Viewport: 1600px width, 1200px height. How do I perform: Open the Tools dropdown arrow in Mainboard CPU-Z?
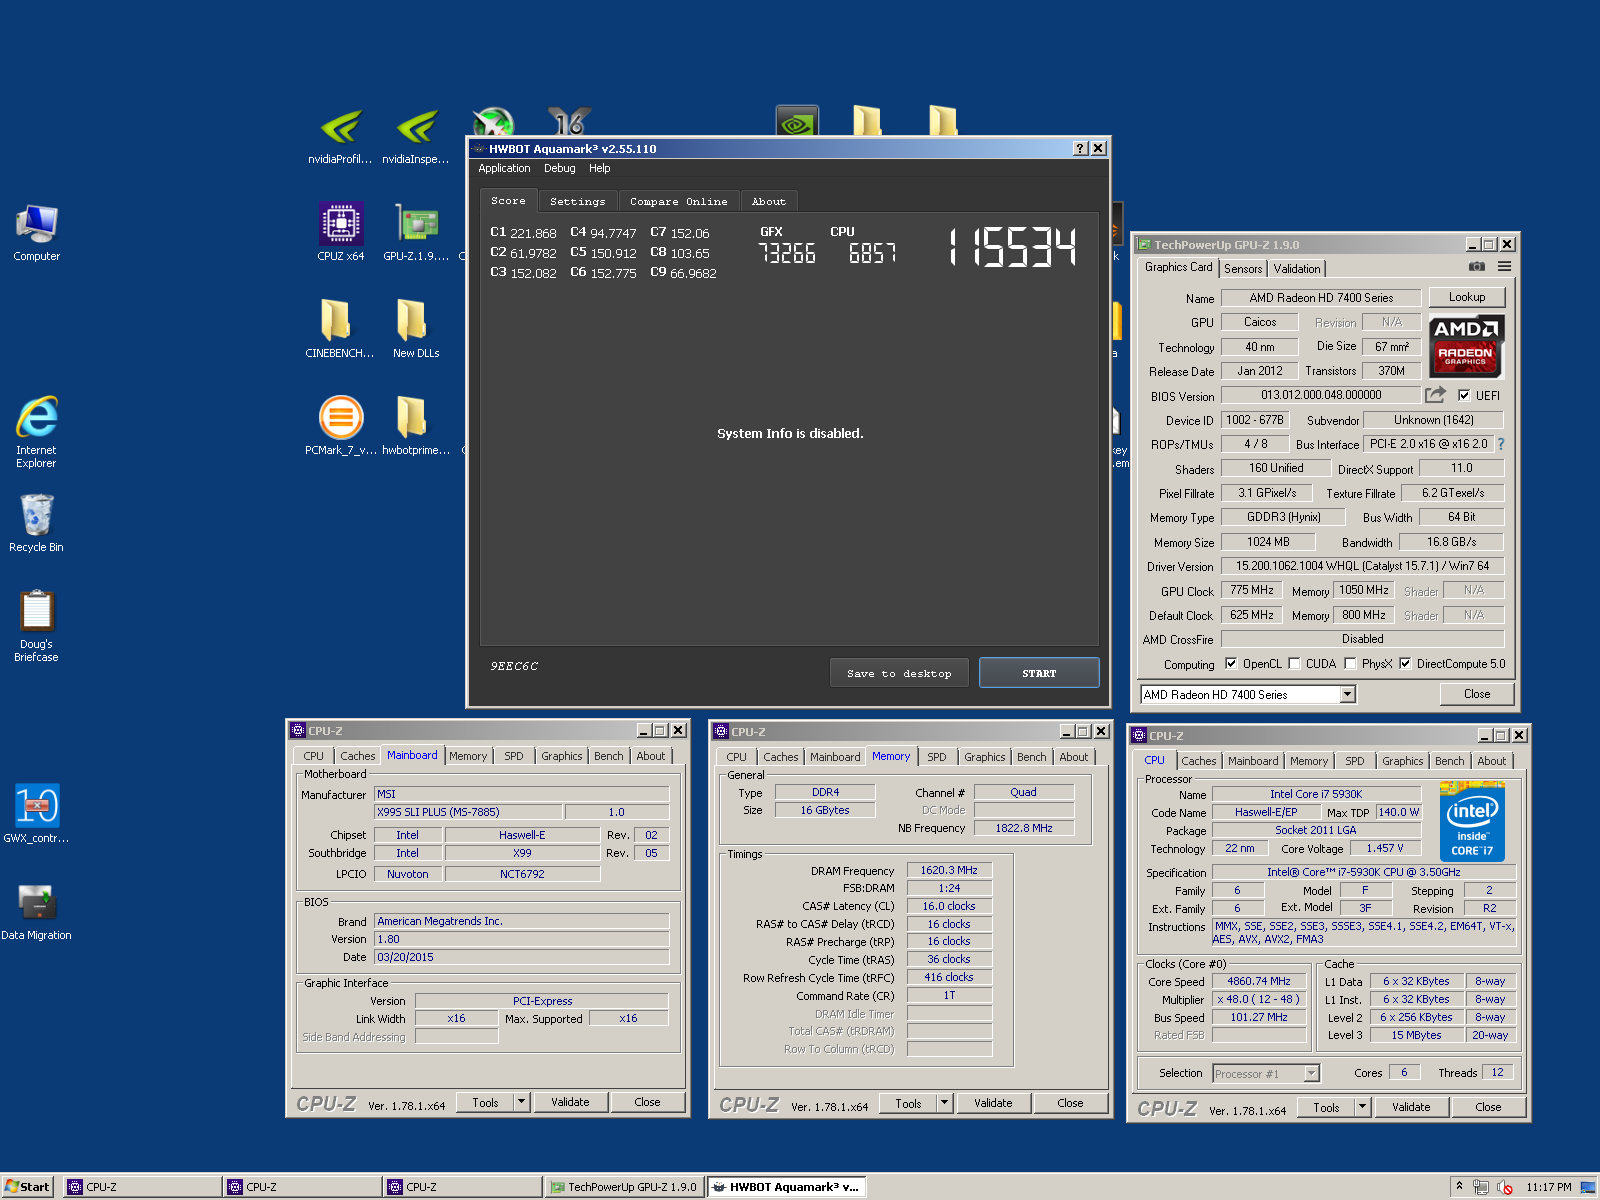click(521, 1102)
